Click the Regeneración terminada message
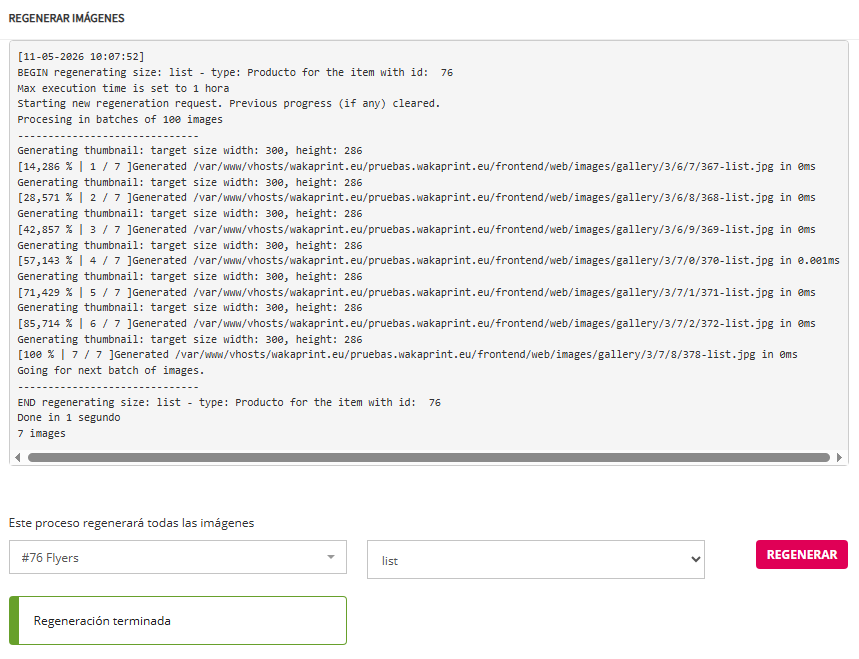 coord(178,621)
